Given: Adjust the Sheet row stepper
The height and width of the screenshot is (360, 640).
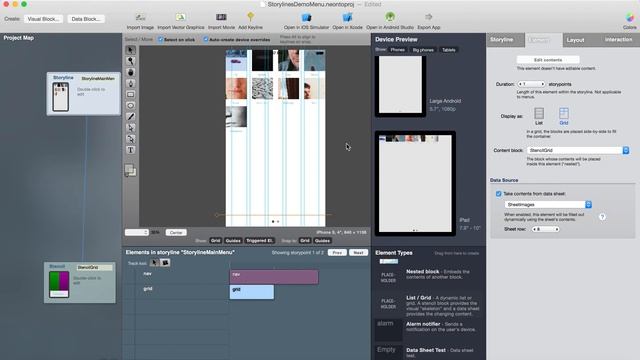Looking at the screenshot, I should [x=545, y=229].
